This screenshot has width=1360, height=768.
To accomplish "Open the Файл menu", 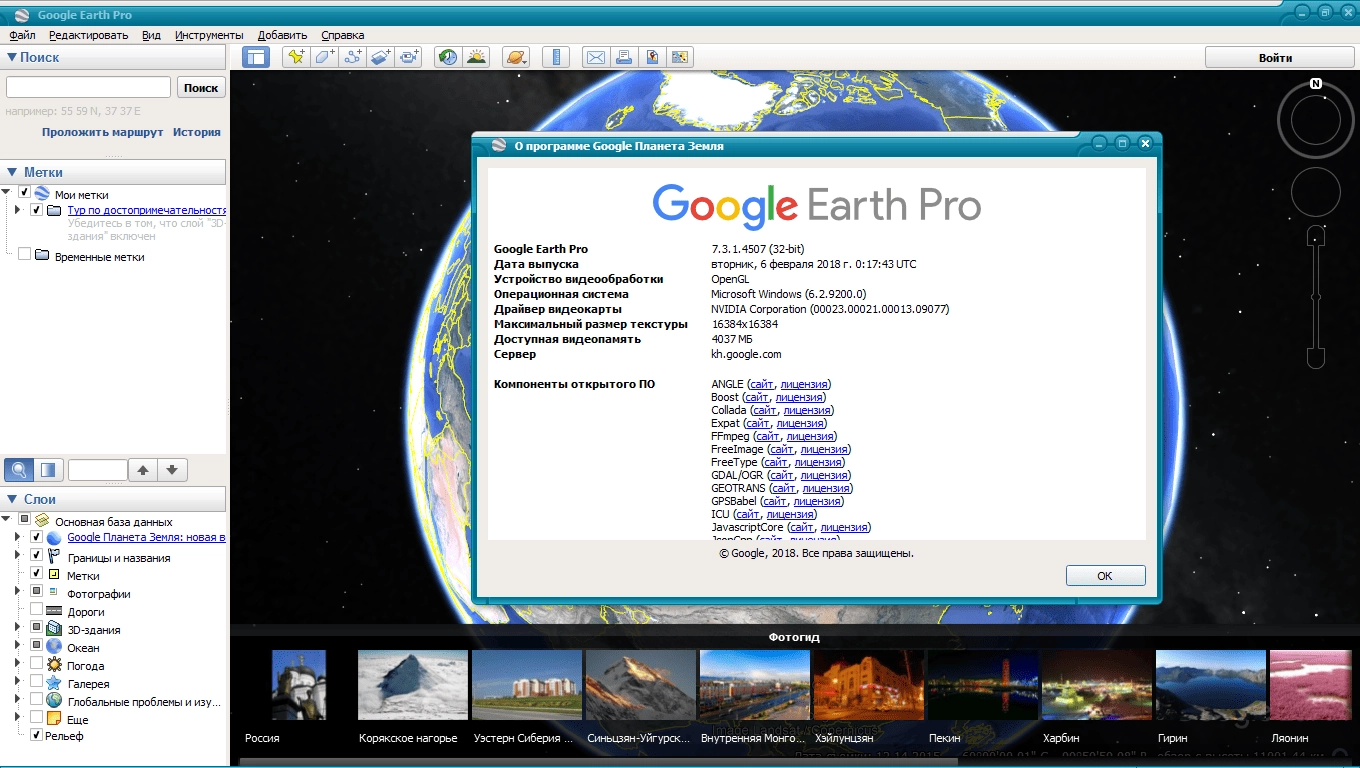I will 22,35.
